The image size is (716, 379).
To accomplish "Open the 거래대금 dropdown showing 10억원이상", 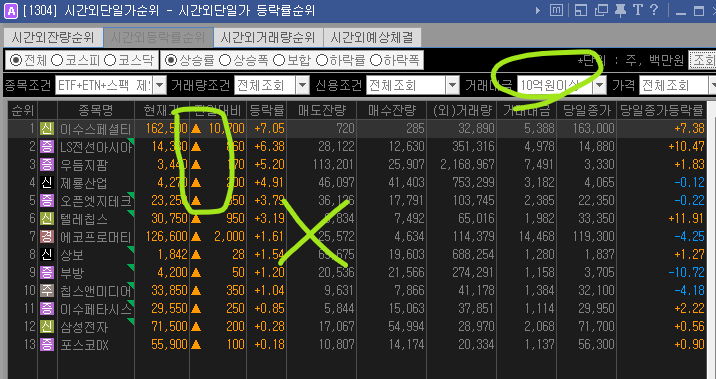I will point(600,85).
